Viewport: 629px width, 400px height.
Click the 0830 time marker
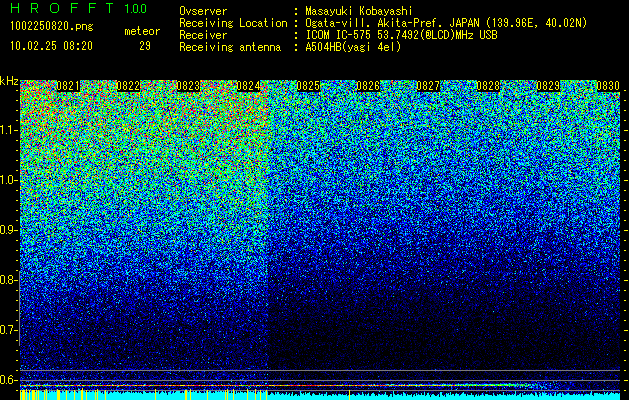click(x=608, y=86)
